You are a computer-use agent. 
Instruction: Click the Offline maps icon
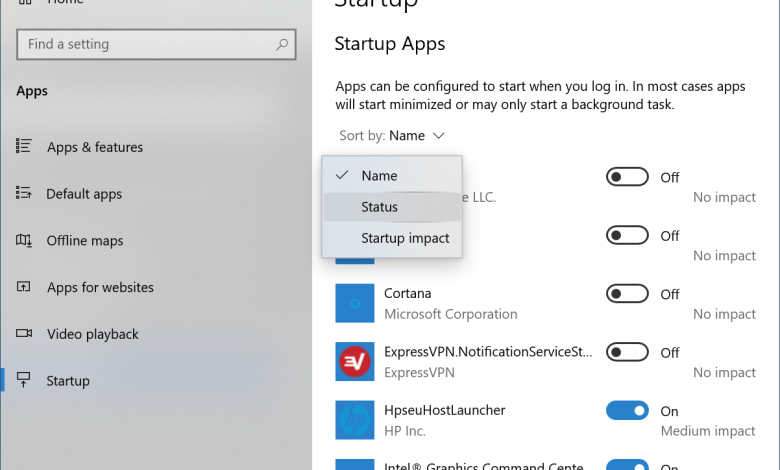(x=23, y=240)
